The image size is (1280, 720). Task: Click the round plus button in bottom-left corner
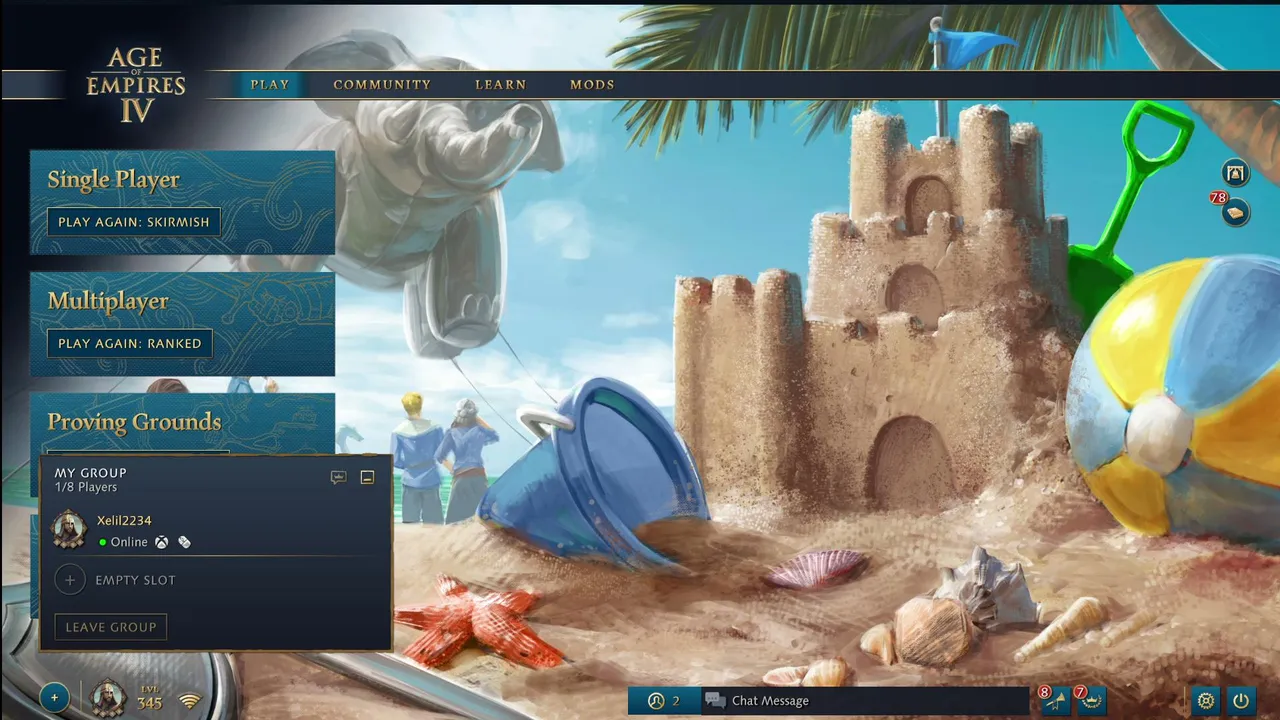[54, 697]
